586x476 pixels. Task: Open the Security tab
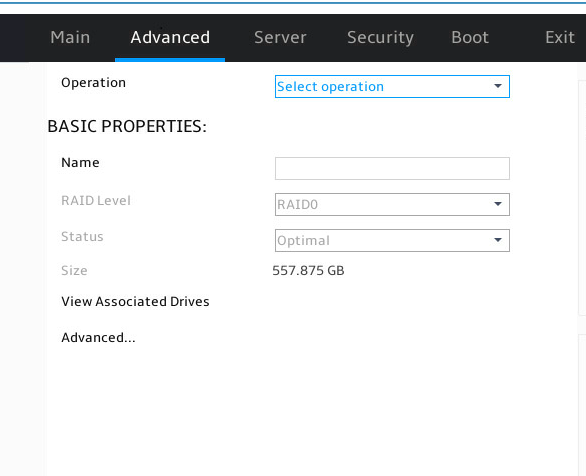point(380,37)
